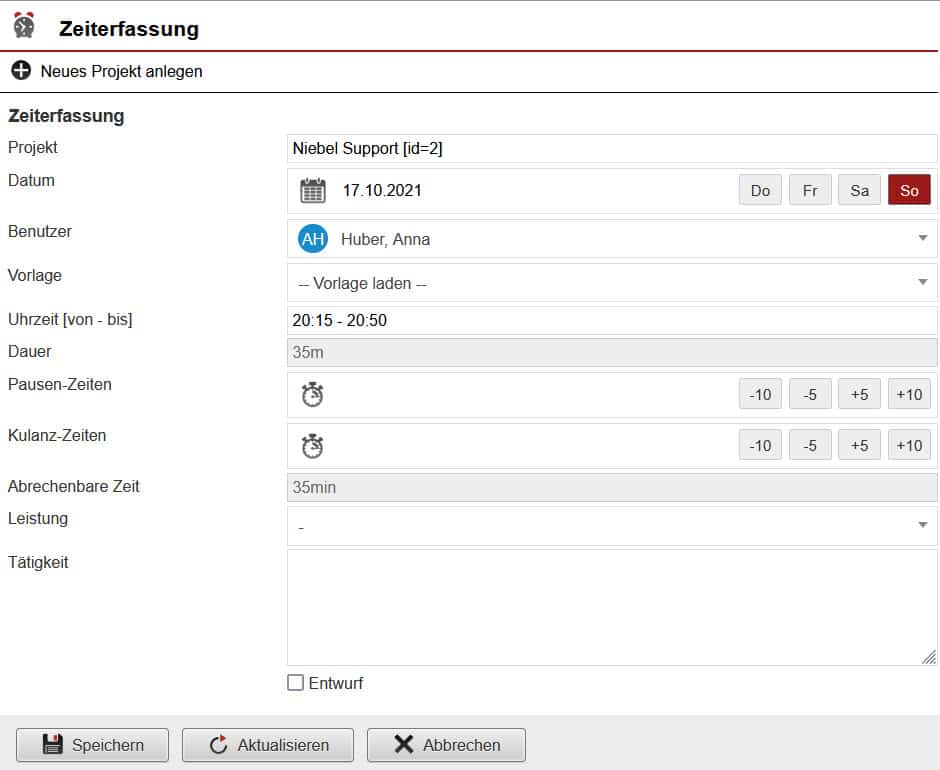Cancel the form with Abbrechen
940x770 pixels.
coord(446,745)
